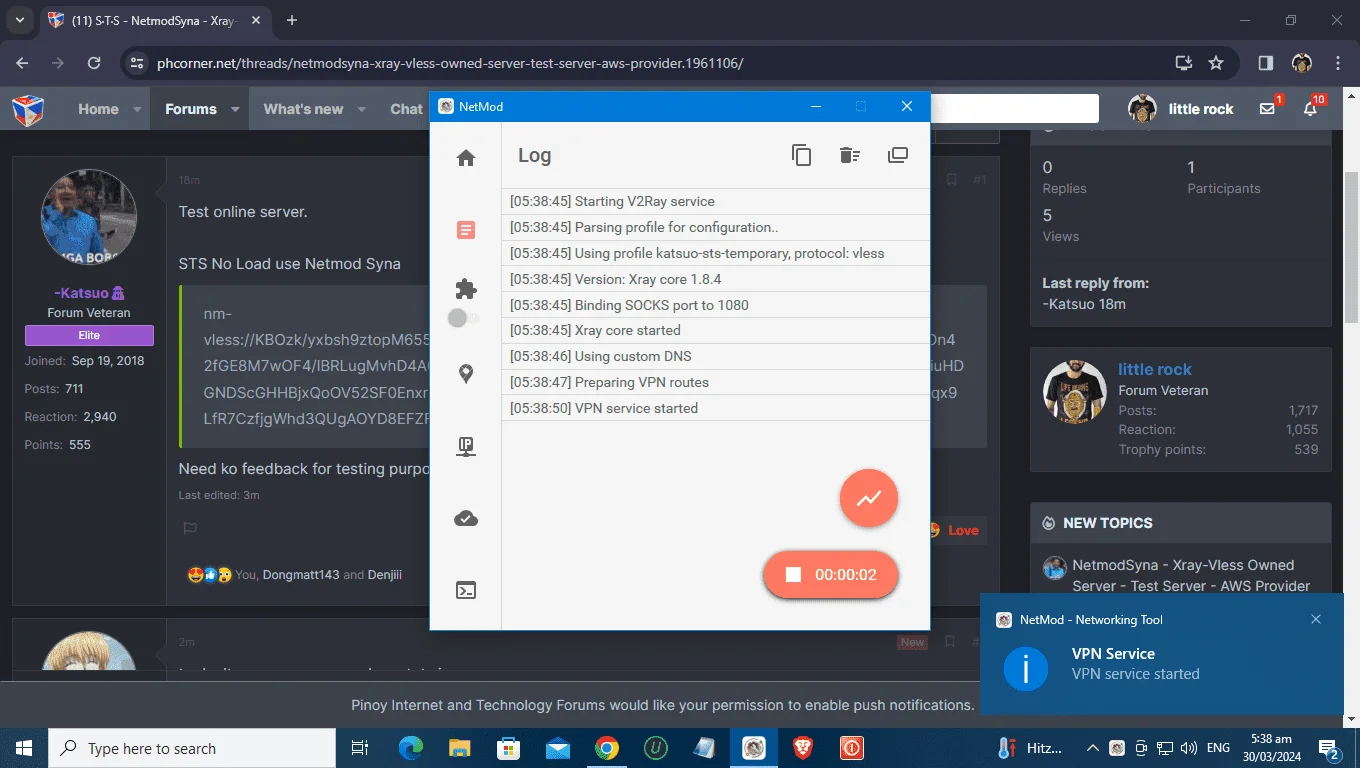Open the NetmodSyna thread under New Topics

(x=1190, y=575)
